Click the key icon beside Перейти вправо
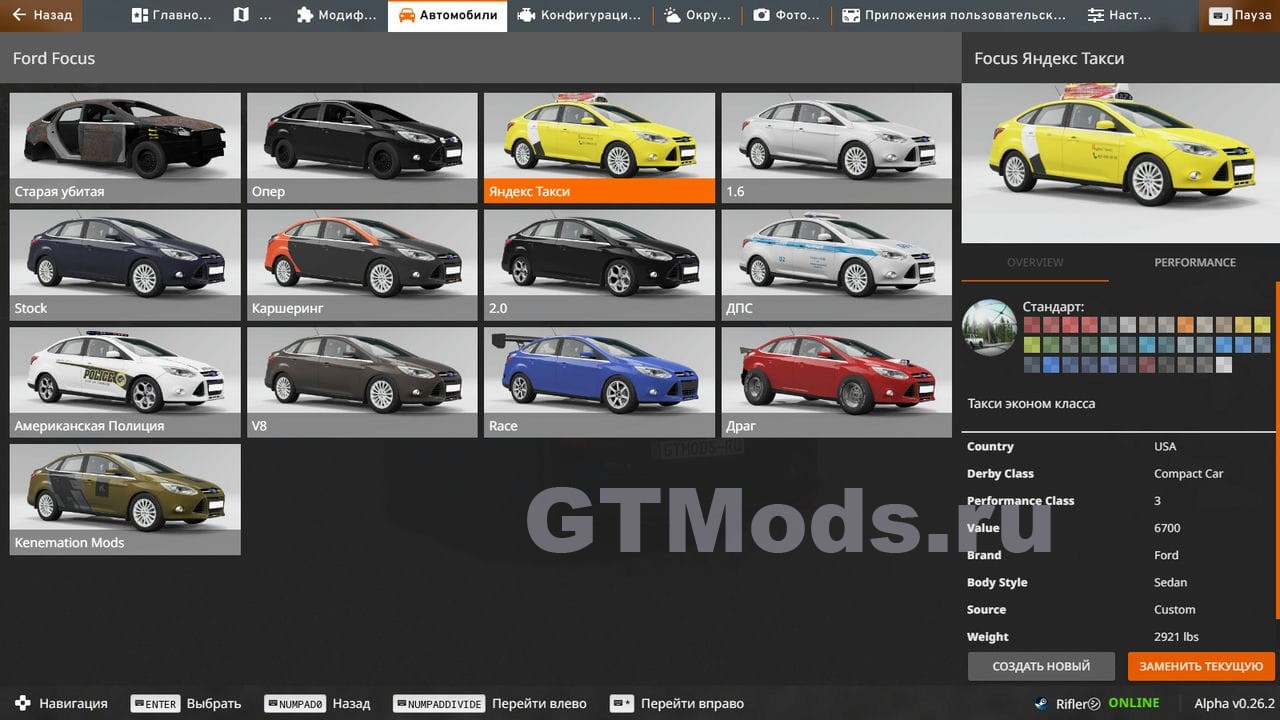1280x720 pixels. coord(622,703)
